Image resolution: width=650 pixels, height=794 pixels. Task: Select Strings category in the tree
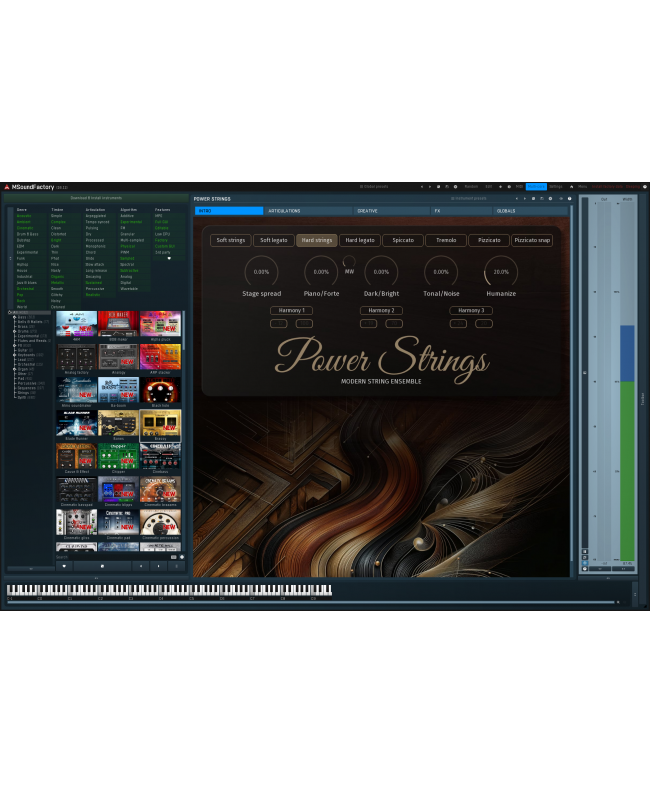[24, 392]
